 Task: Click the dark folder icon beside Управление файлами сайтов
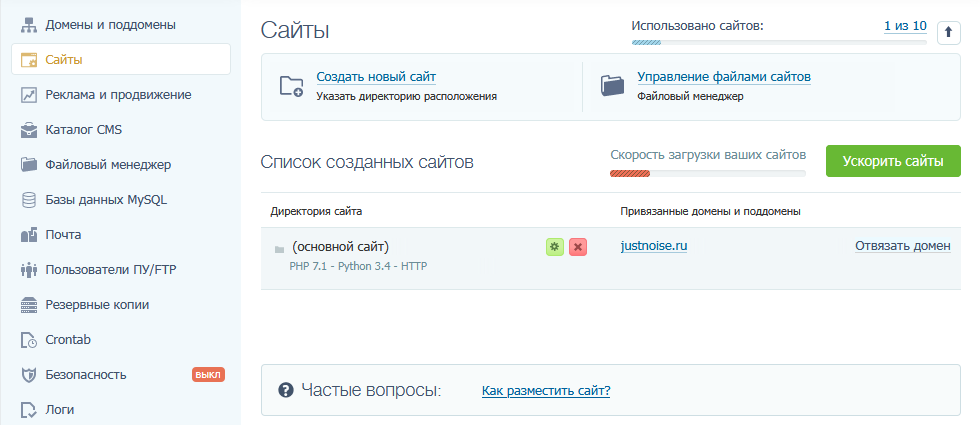pos(612,86)
